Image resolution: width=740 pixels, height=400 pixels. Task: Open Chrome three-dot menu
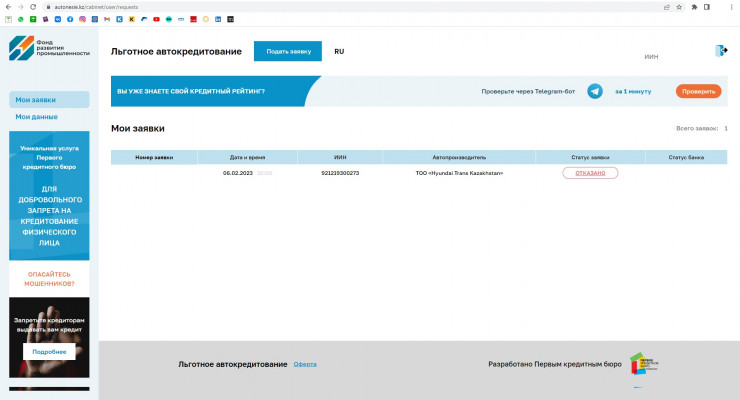731,6
